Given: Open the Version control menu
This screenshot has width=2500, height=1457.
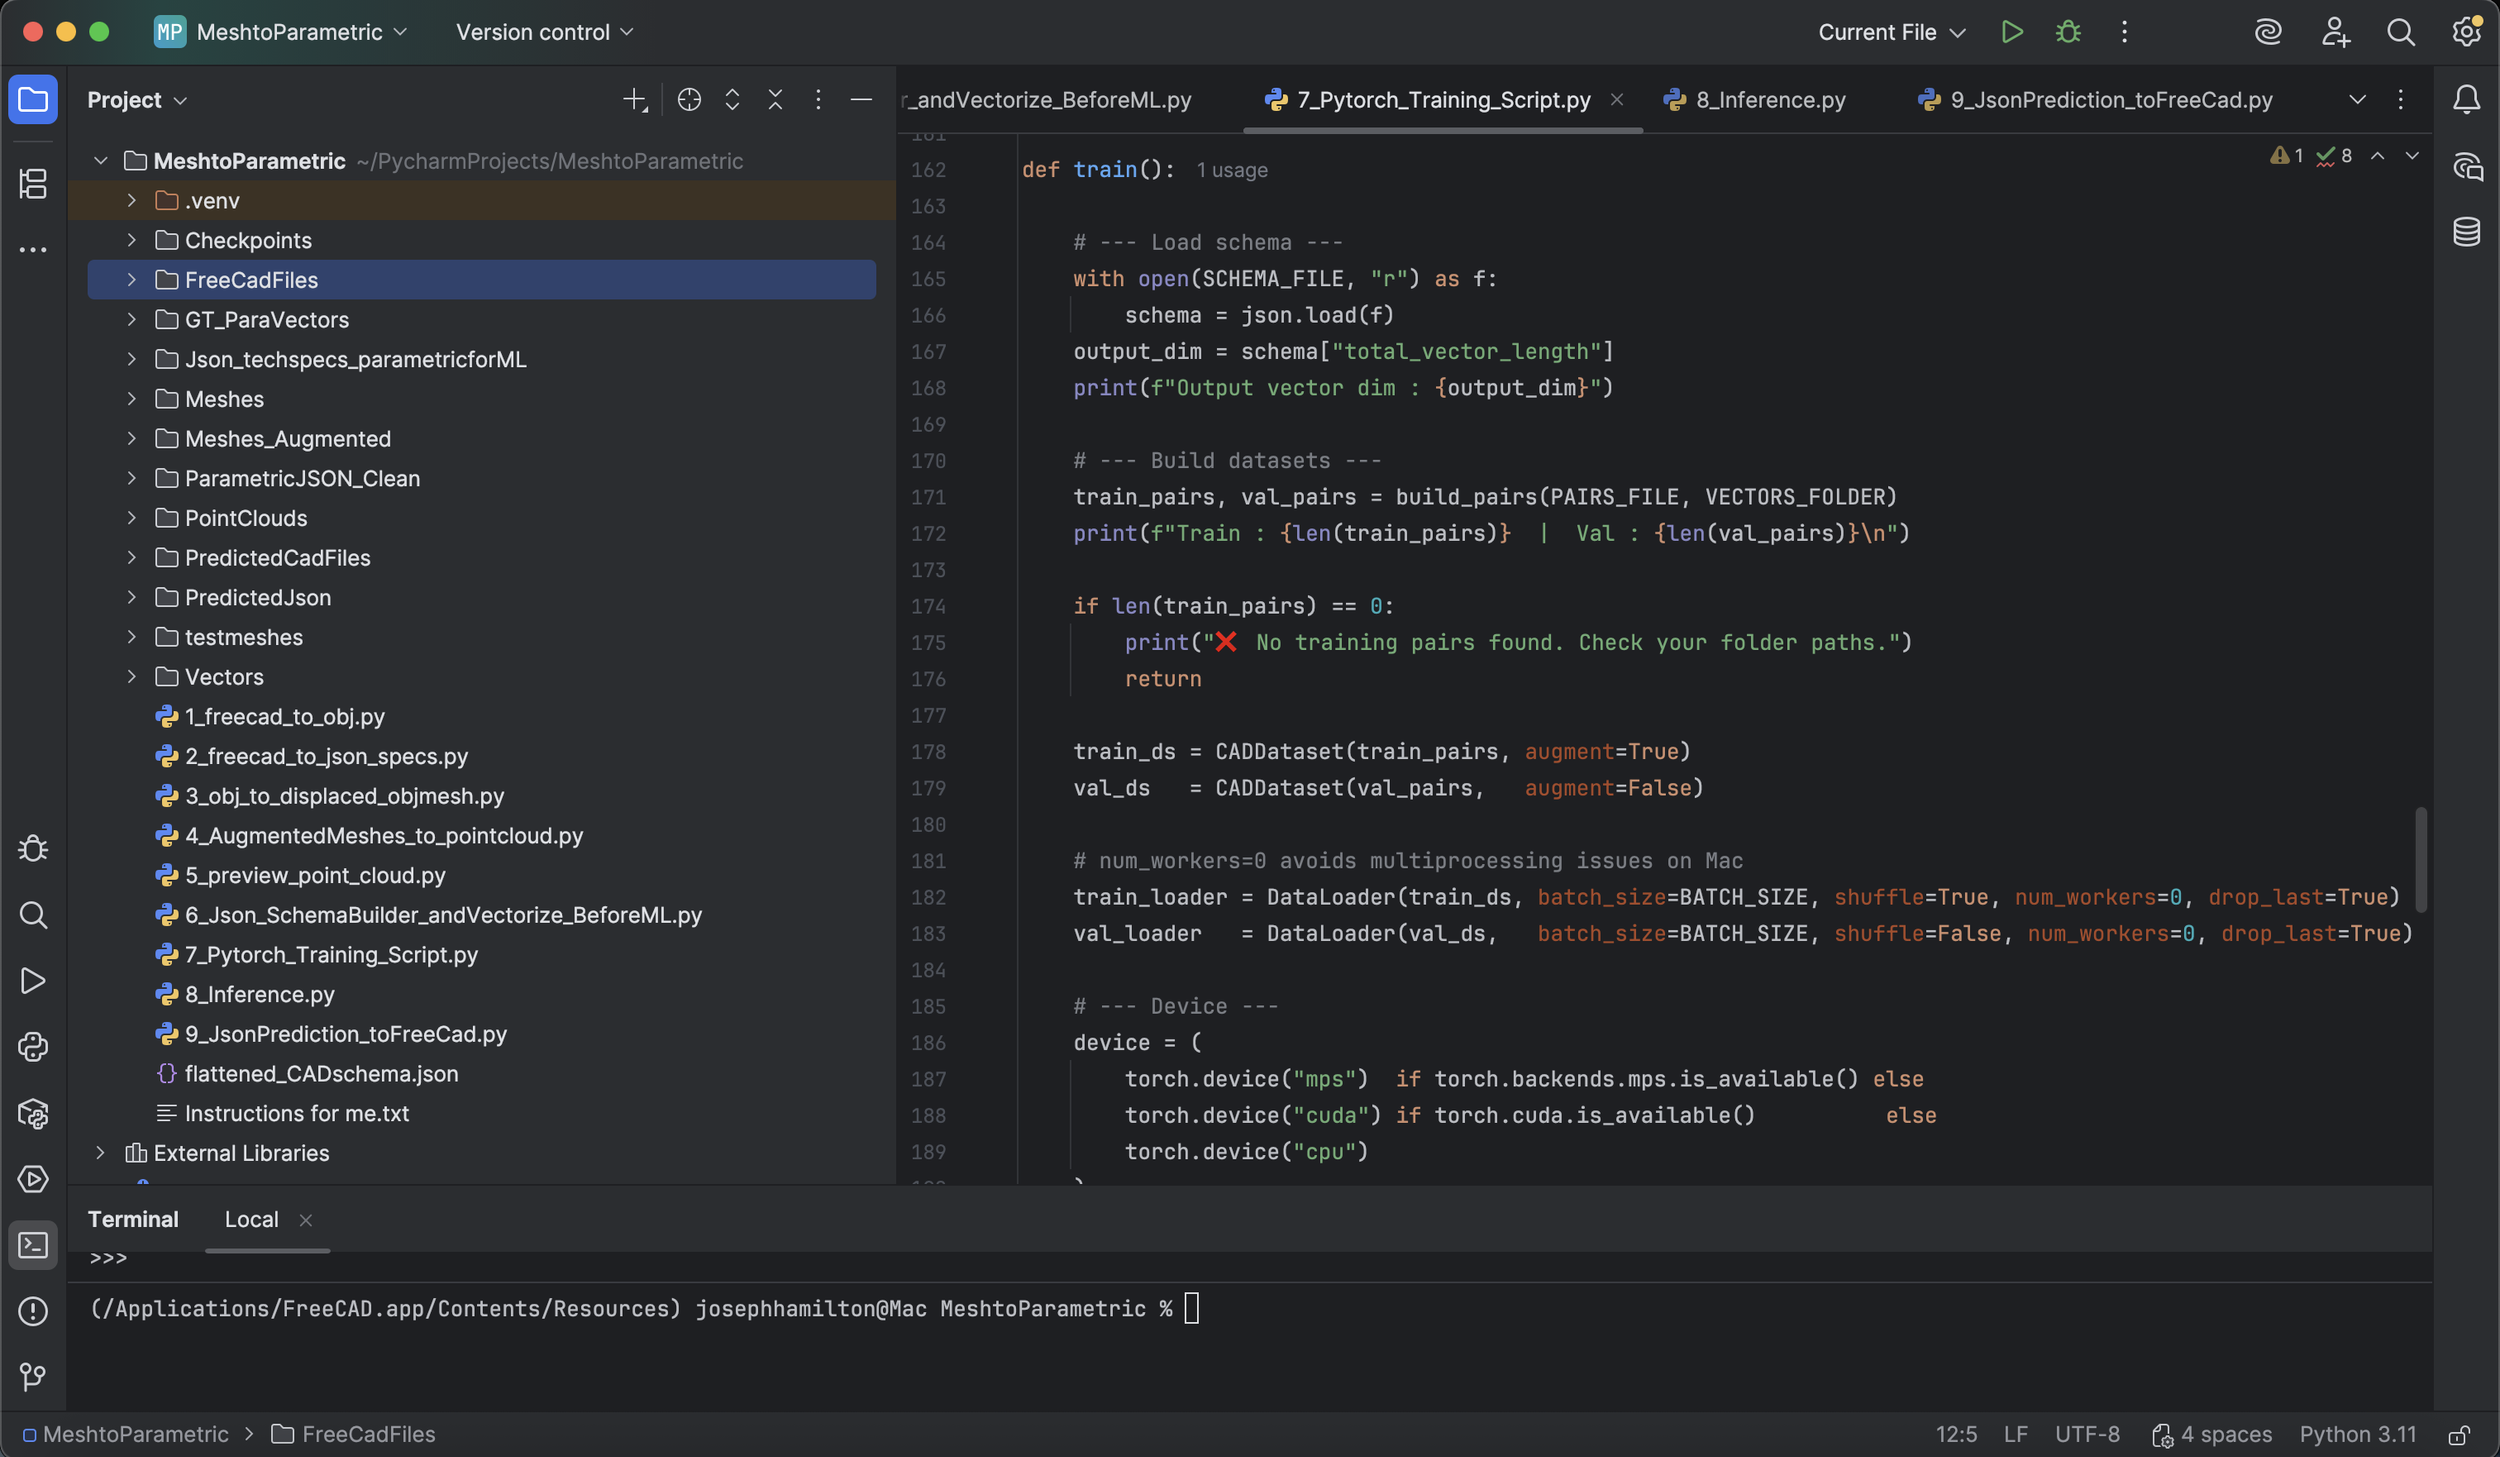Looking at the screenshot, I should (x=545, y=32).
